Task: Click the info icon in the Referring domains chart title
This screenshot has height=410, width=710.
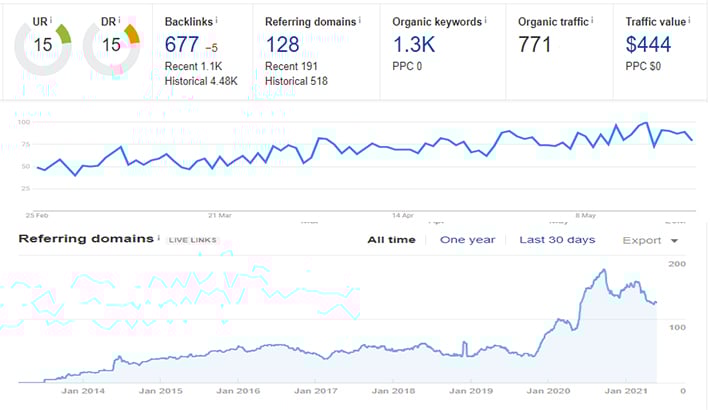Action: pos(158,238)
